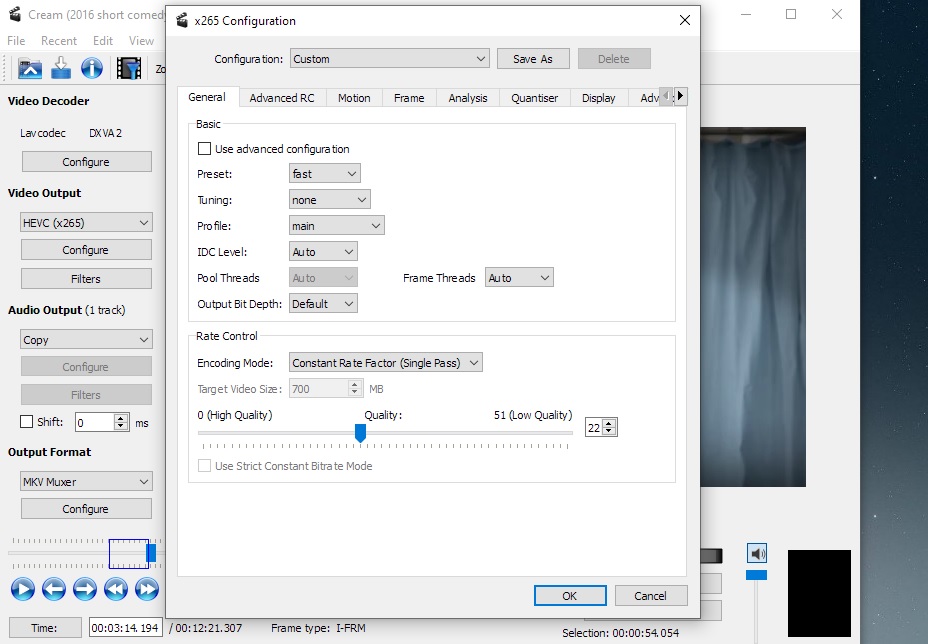Click Configure under Video Decoder

point(86,162)
